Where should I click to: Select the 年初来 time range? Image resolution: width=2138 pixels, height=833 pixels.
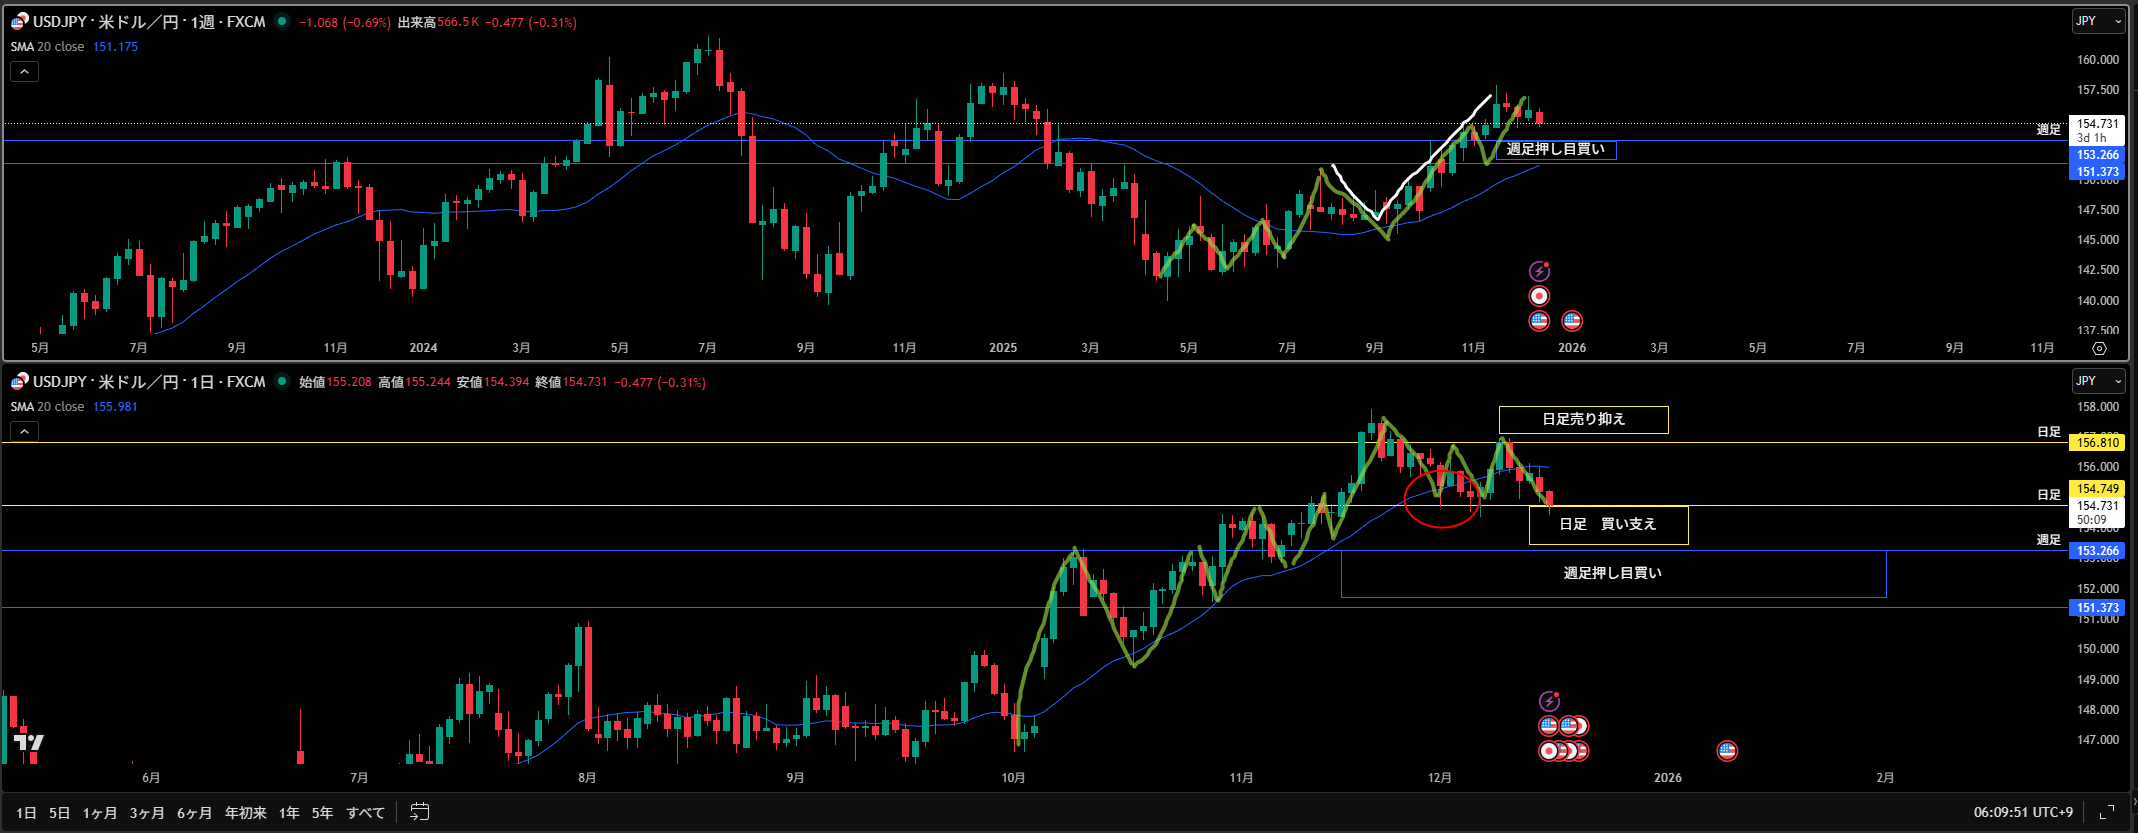[x=245, y=813]
